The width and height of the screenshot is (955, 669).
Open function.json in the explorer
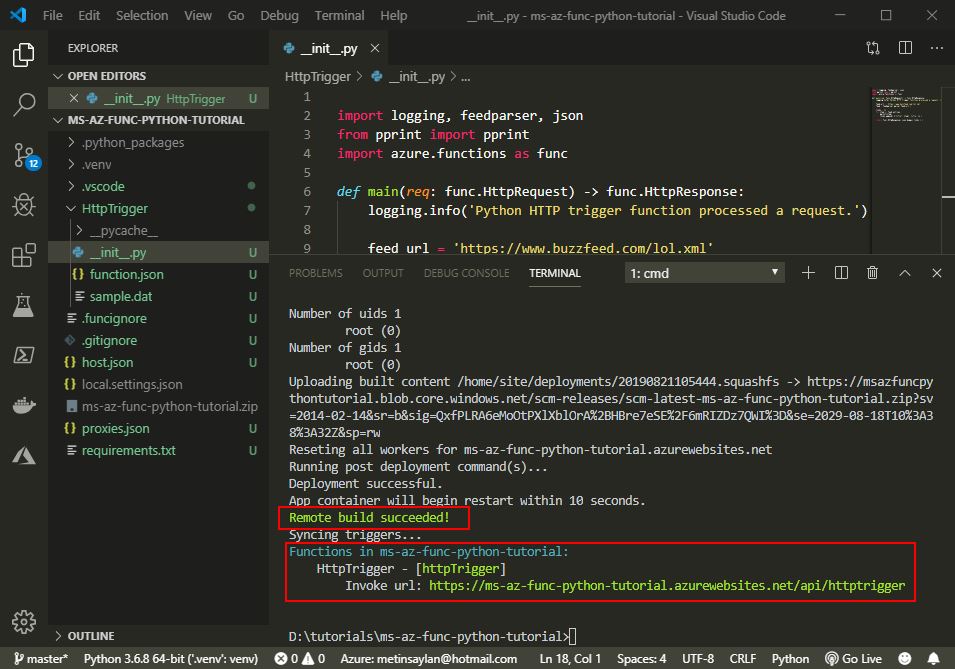[158, 274]
